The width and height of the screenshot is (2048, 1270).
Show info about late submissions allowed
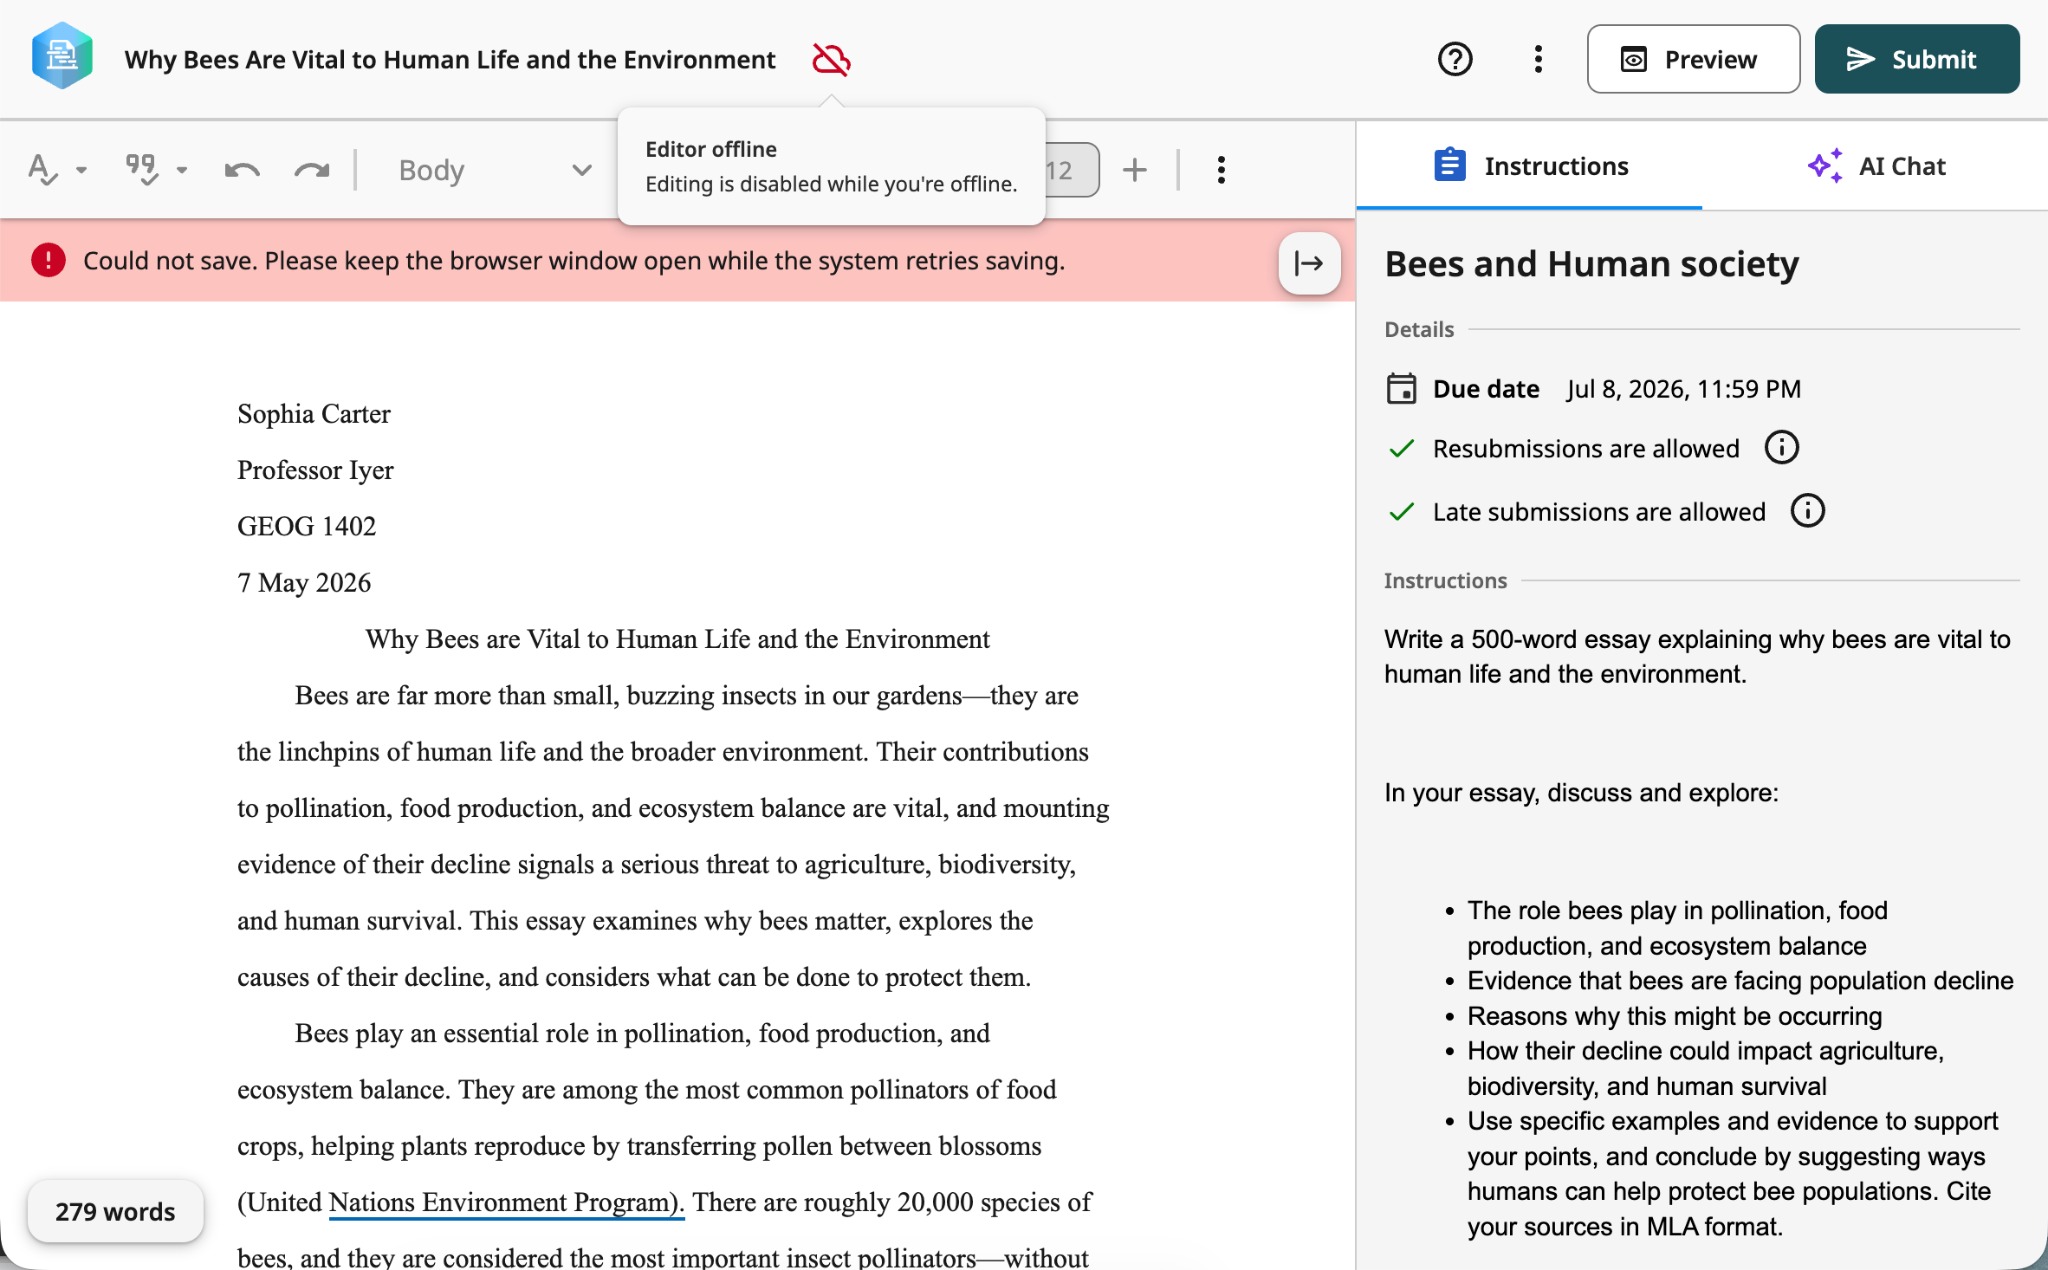(x=1807, y=511)
